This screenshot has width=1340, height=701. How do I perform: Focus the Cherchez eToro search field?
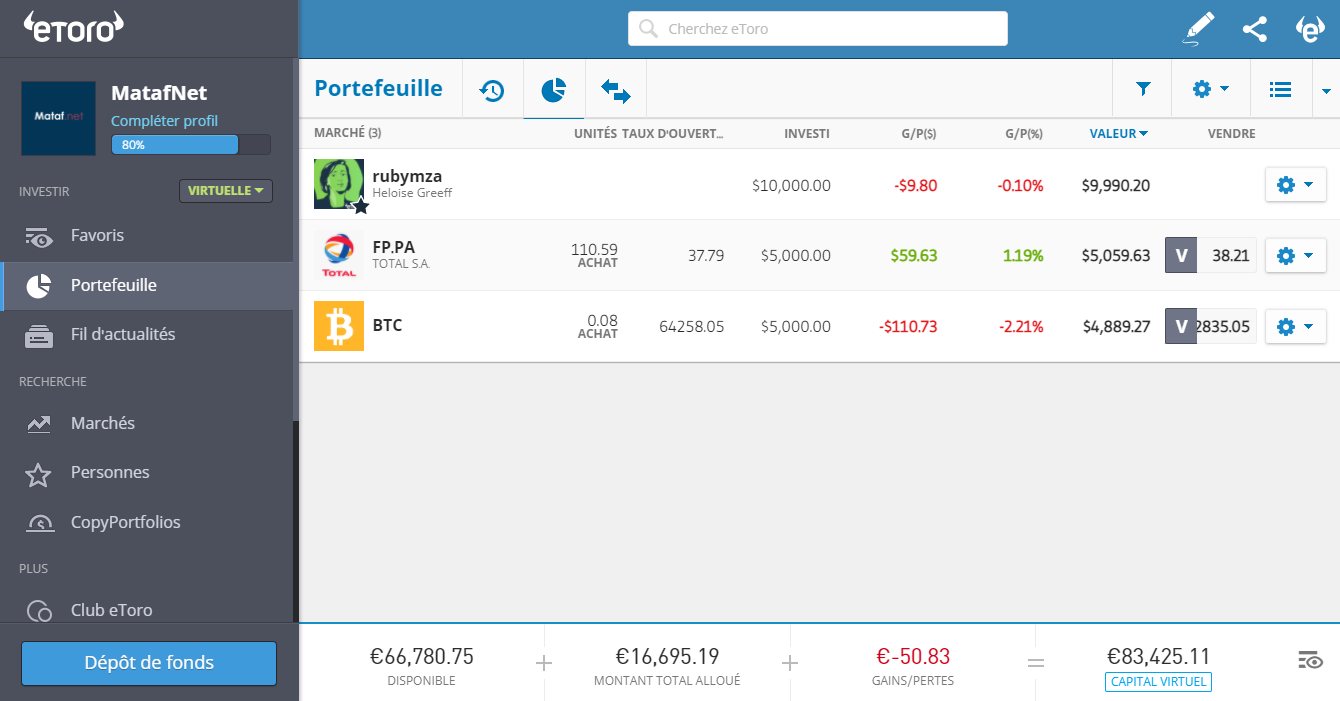(x=818, y=29)
